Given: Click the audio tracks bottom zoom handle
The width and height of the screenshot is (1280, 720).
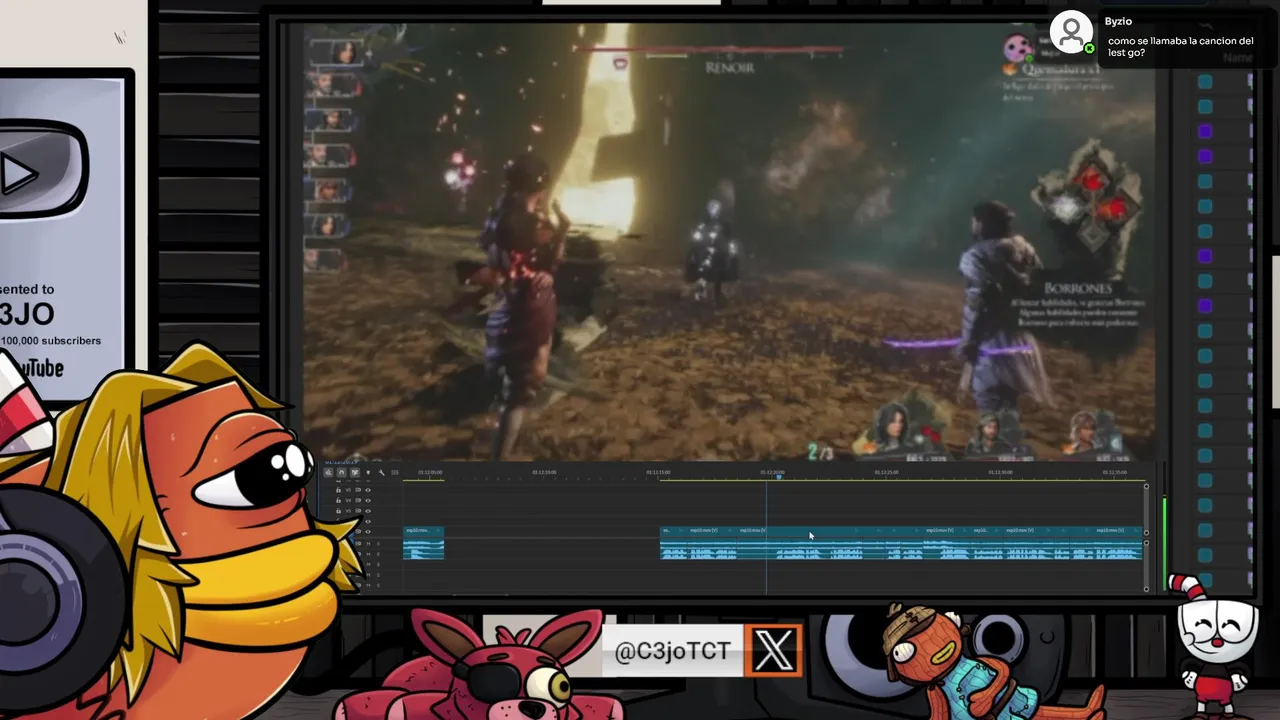Looking at the screenshot, I should coord(1146,589).
